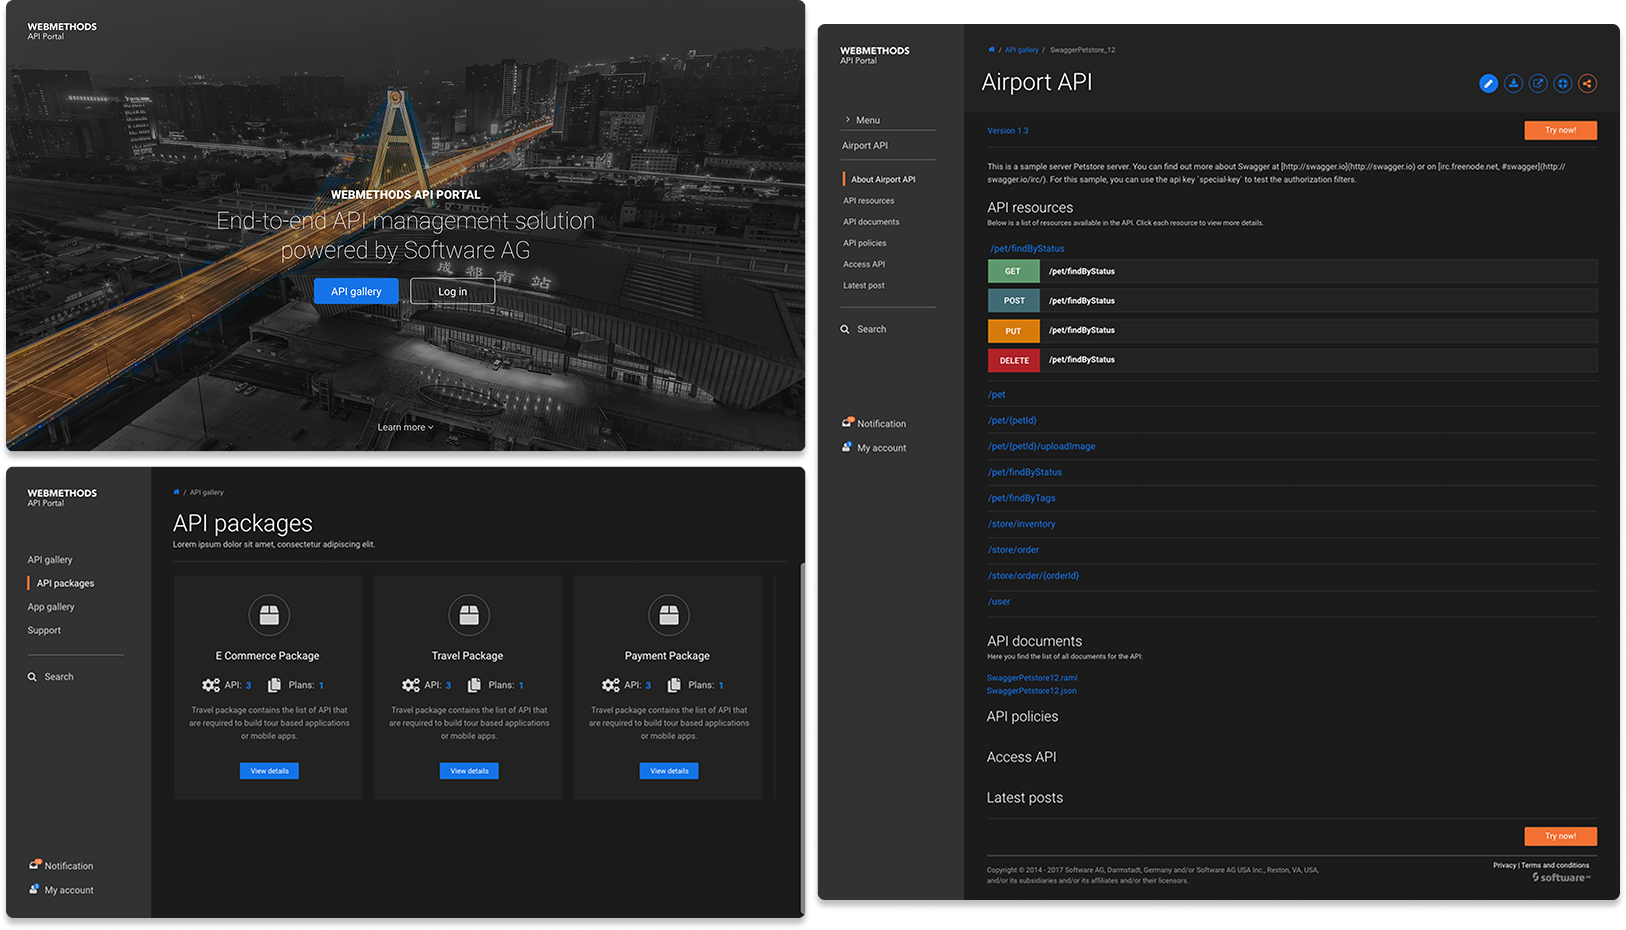Click the home icon in Airport API breadcrumb
Viewport: 1626px width, 930px height.
pos(991,50)
